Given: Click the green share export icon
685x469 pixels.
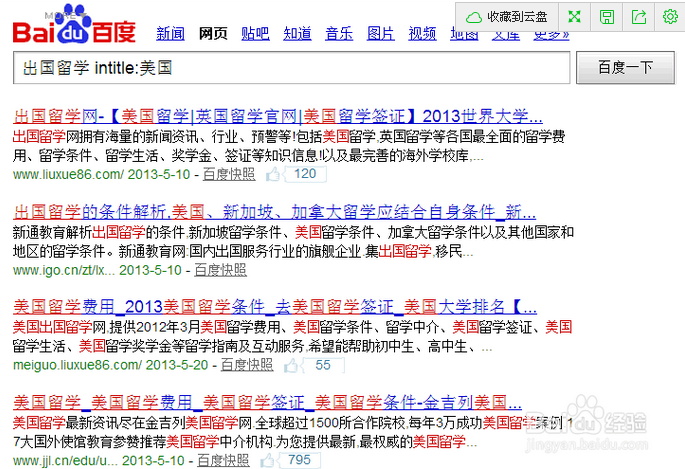Looking at the screenshot, I should click(639, 17).
